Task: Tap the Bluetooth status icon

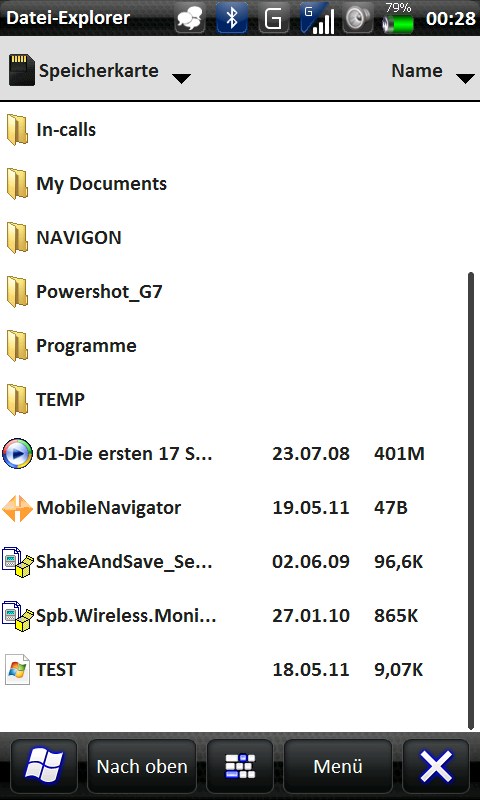Action: click(x=232, y=18)
